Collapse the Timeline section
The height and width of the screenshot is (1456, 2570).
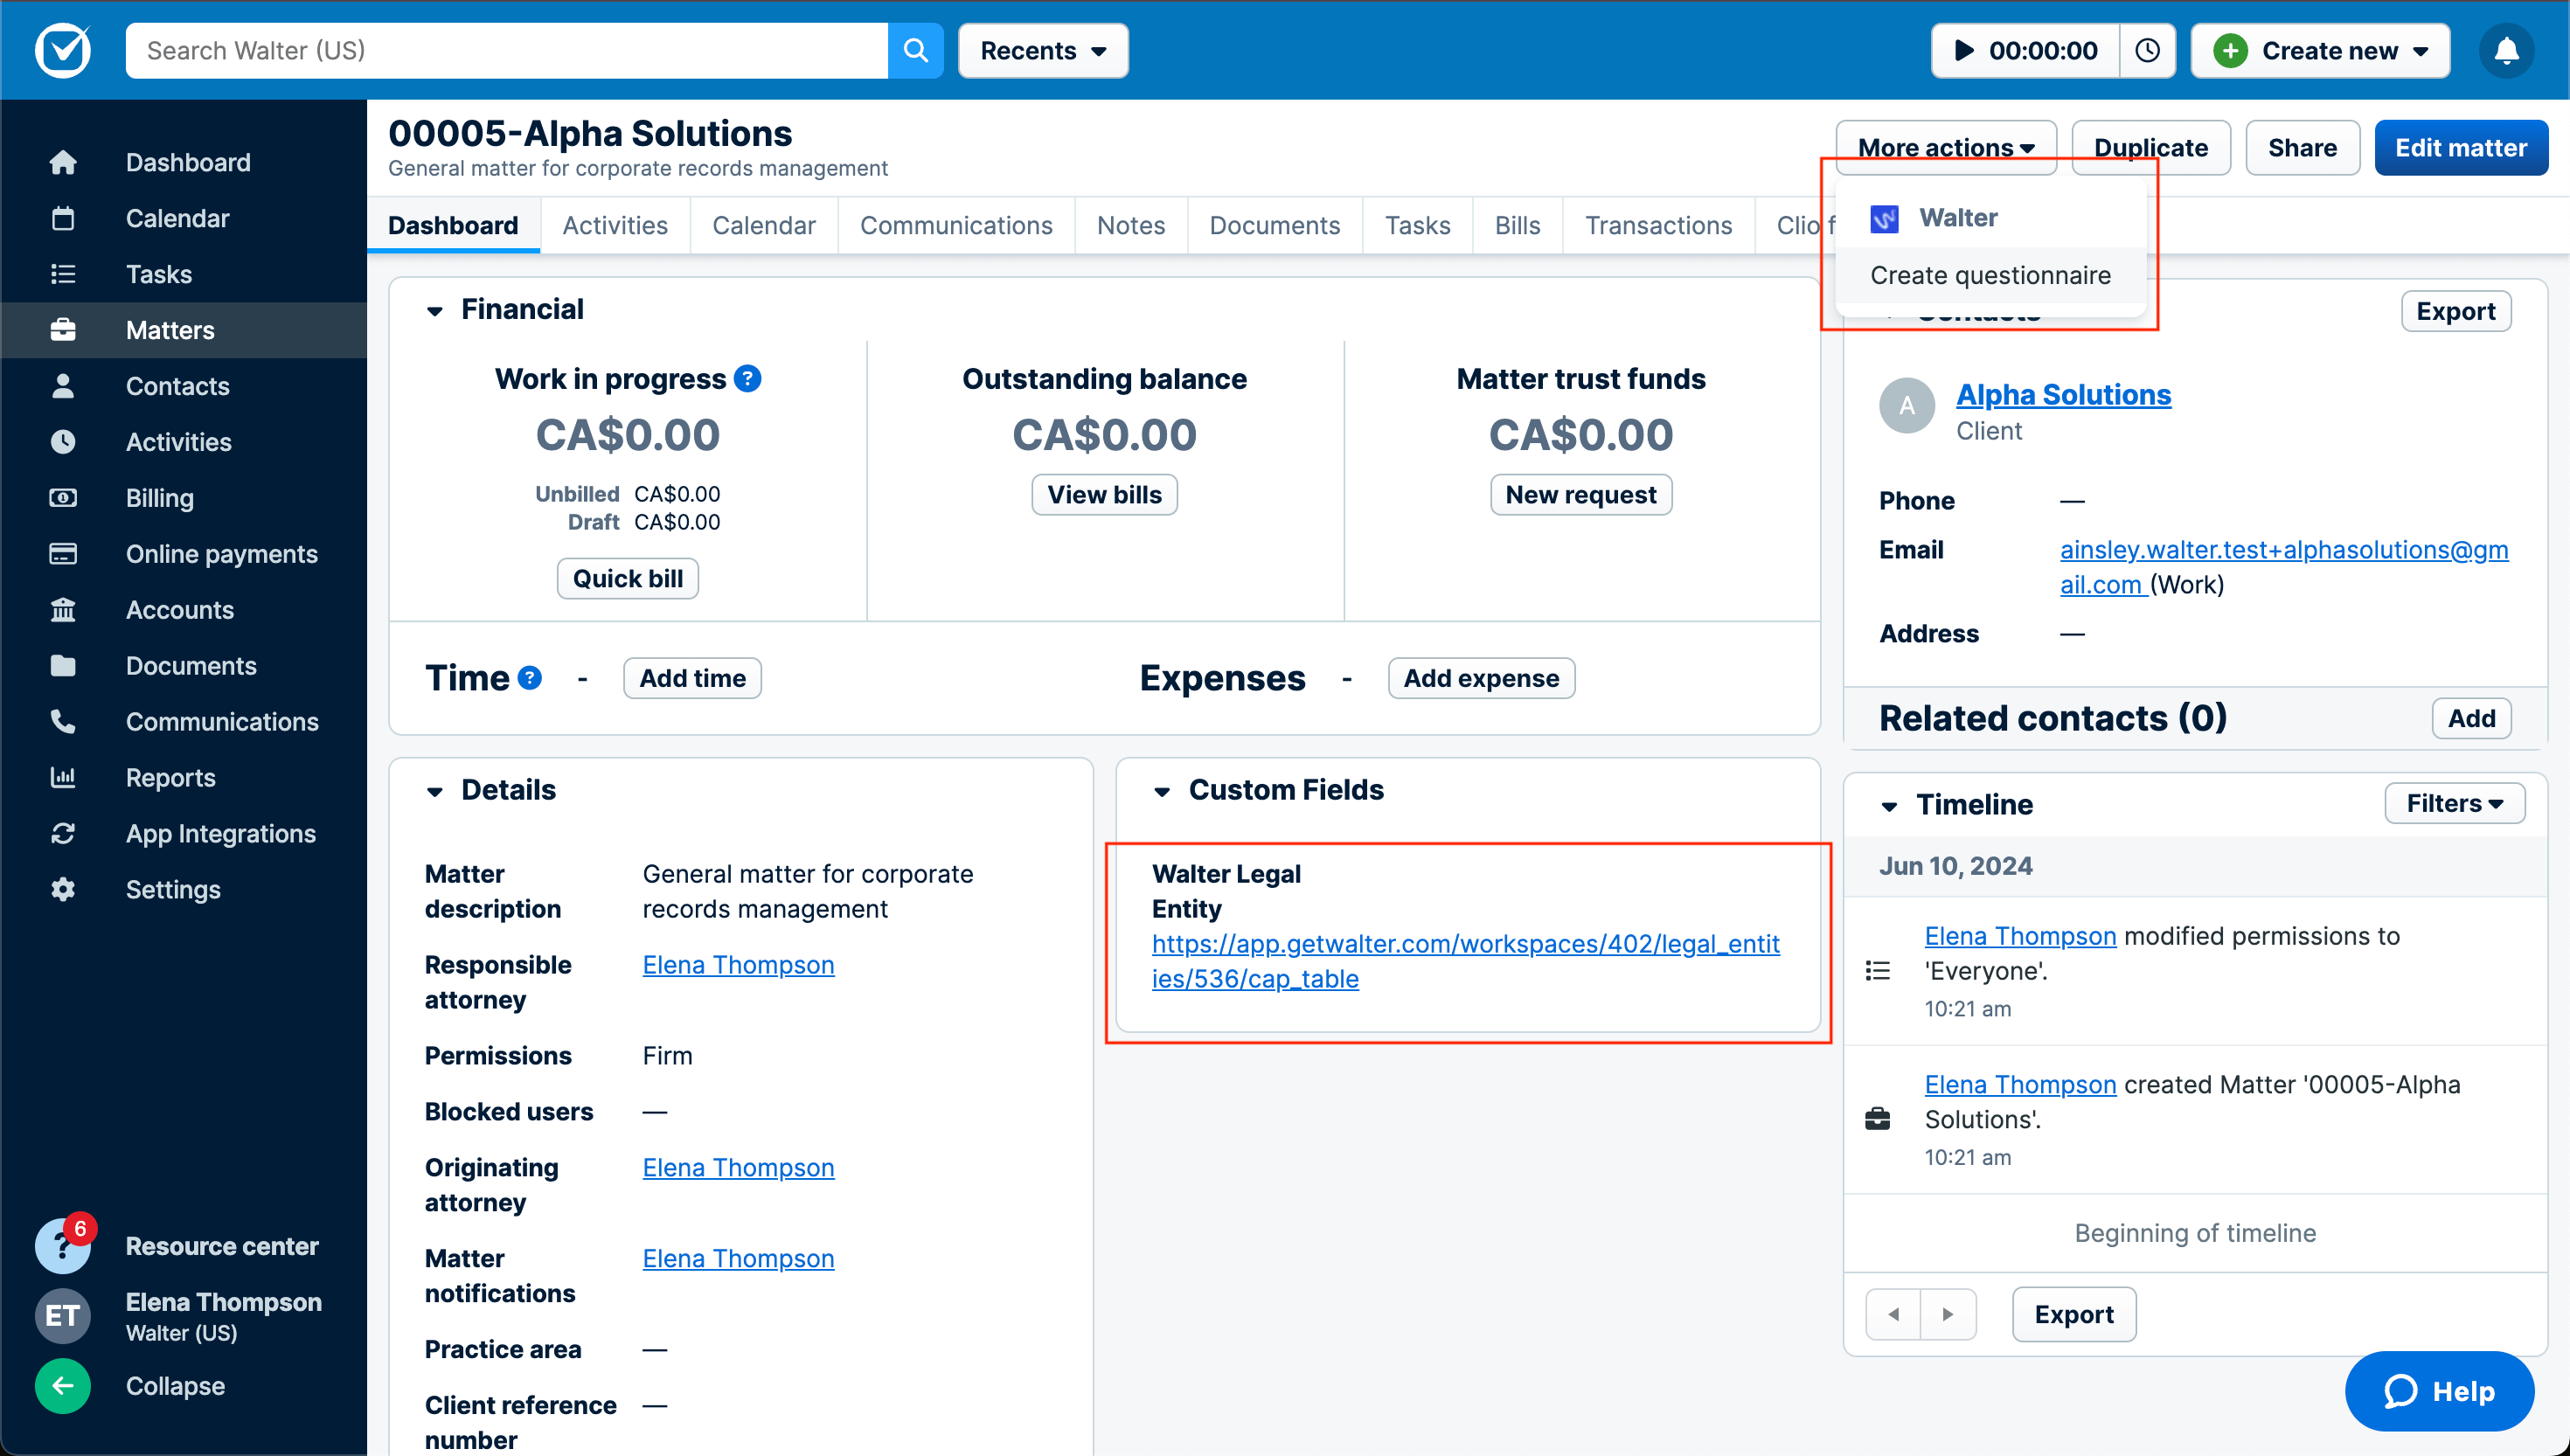(1888, 805)
